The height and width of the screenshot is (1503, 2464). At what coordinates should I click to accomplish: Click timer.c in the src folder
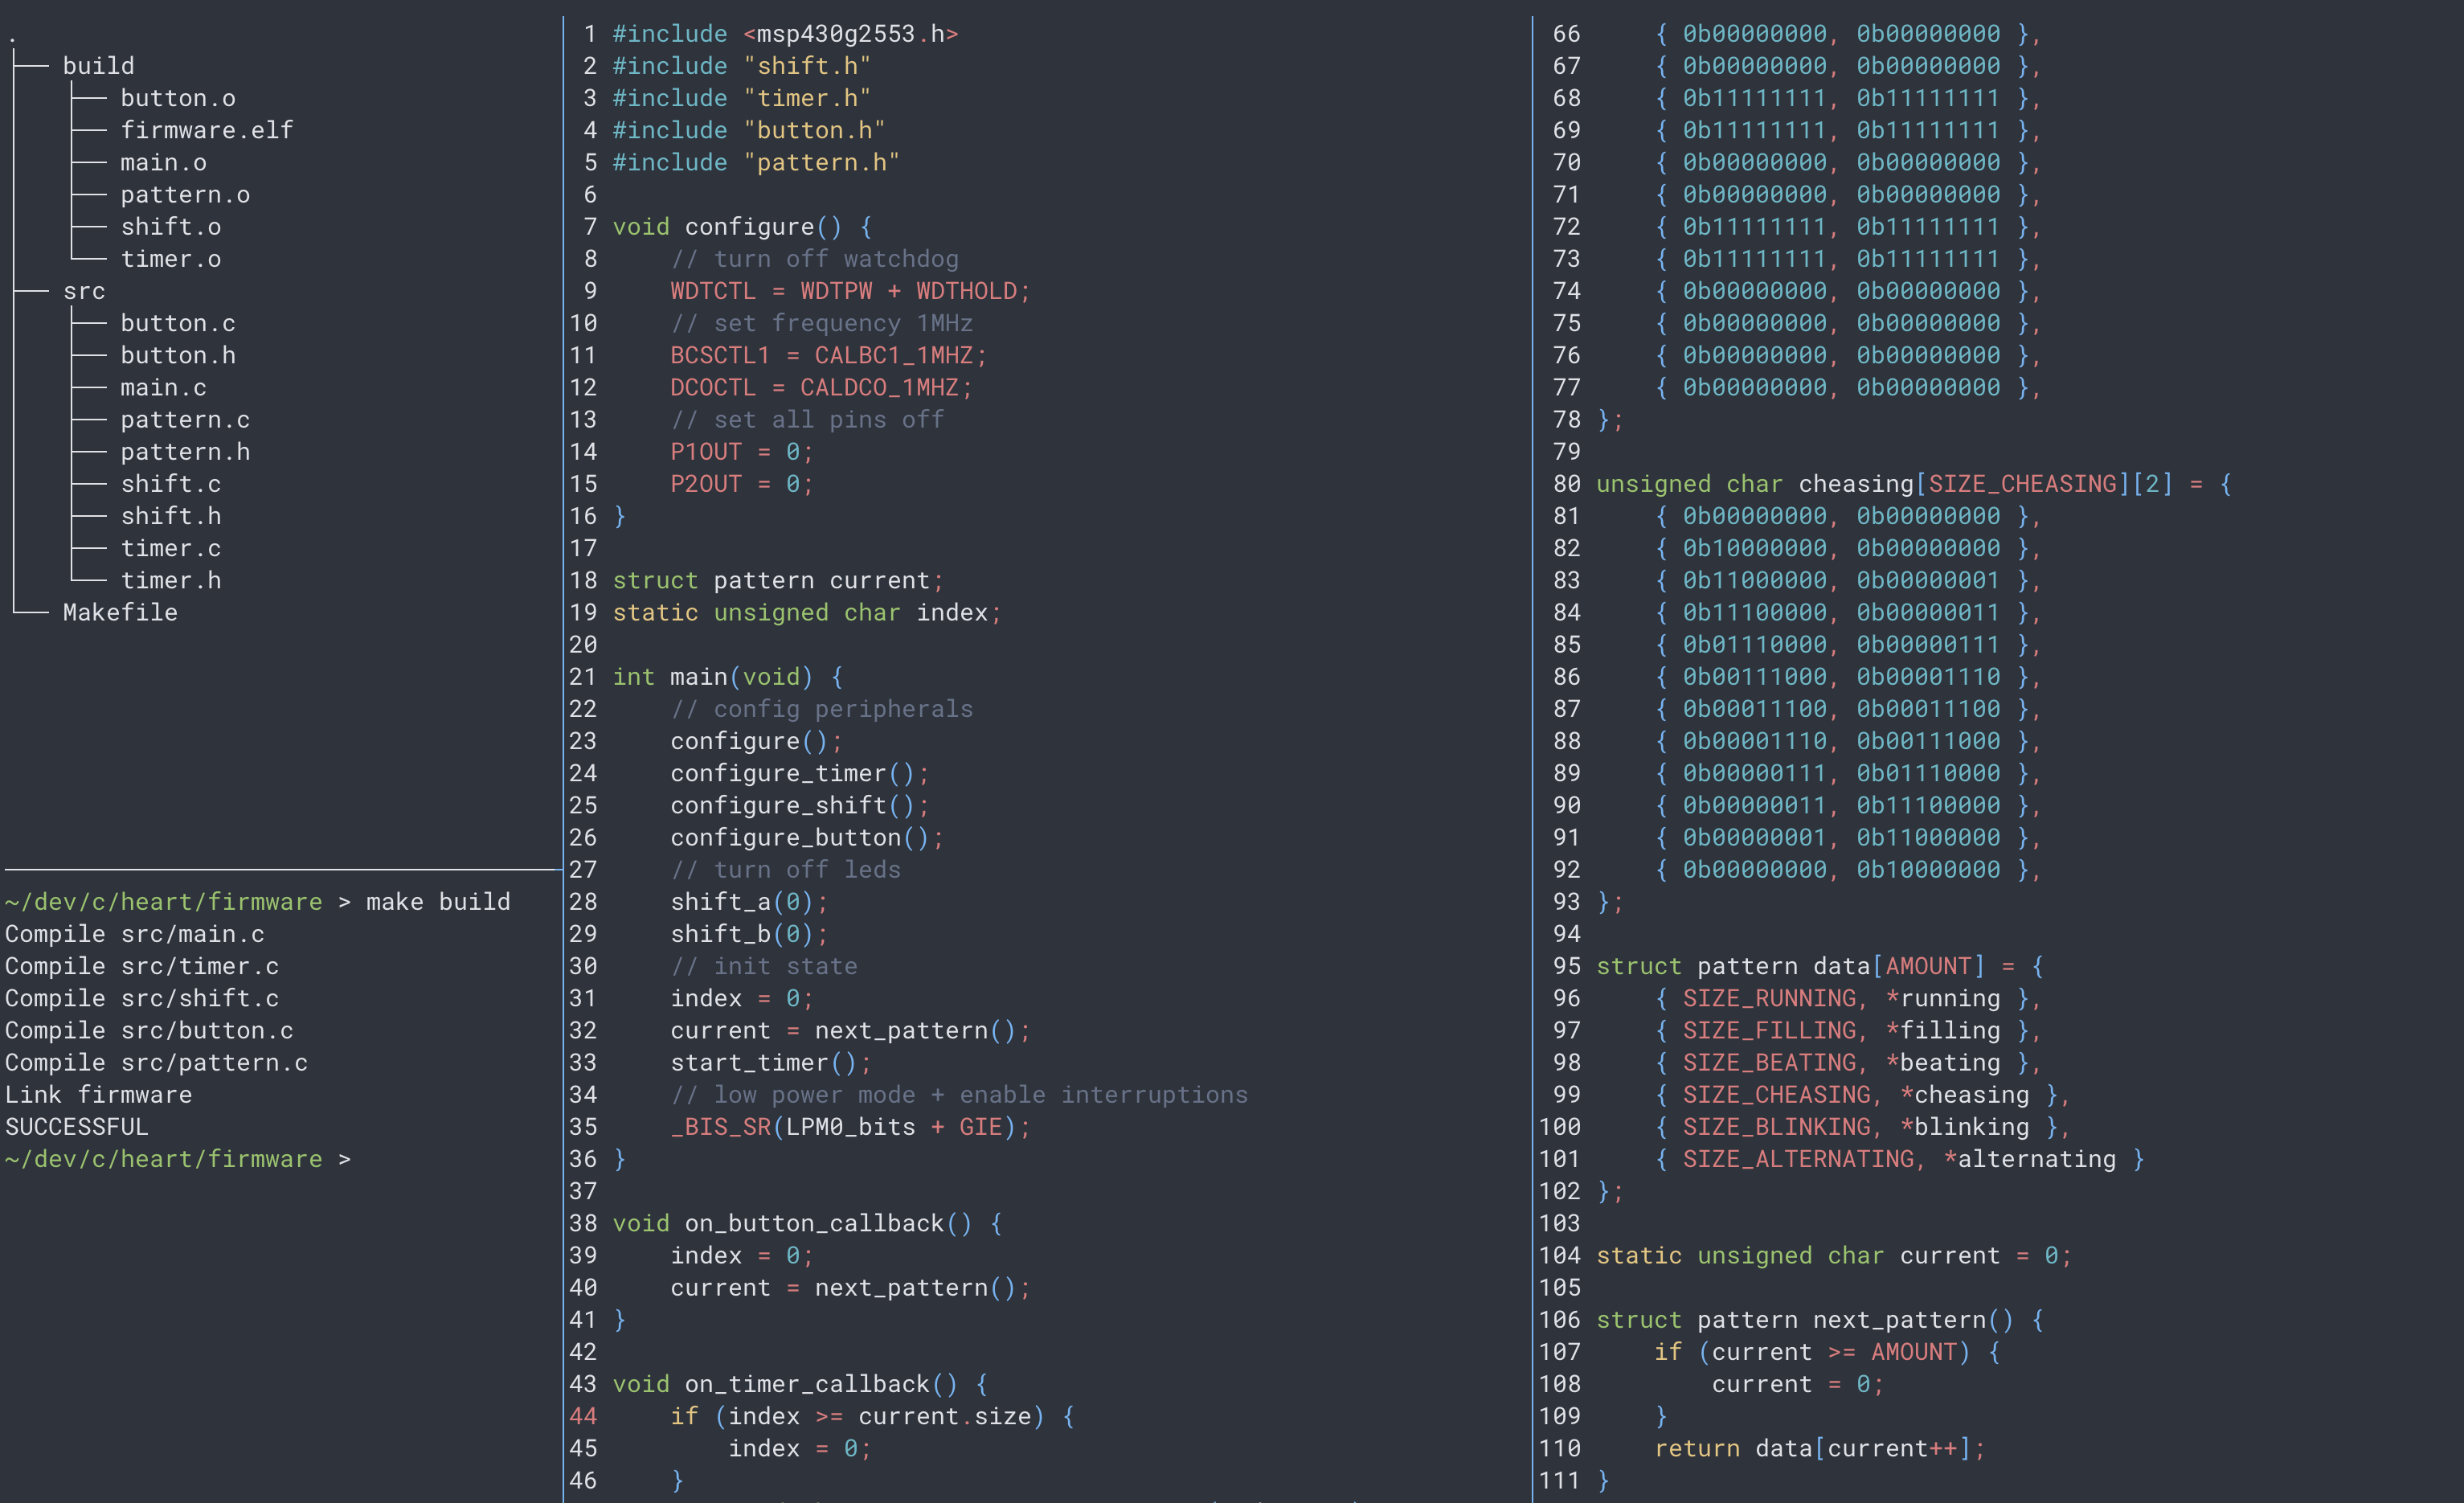[171, 548]
